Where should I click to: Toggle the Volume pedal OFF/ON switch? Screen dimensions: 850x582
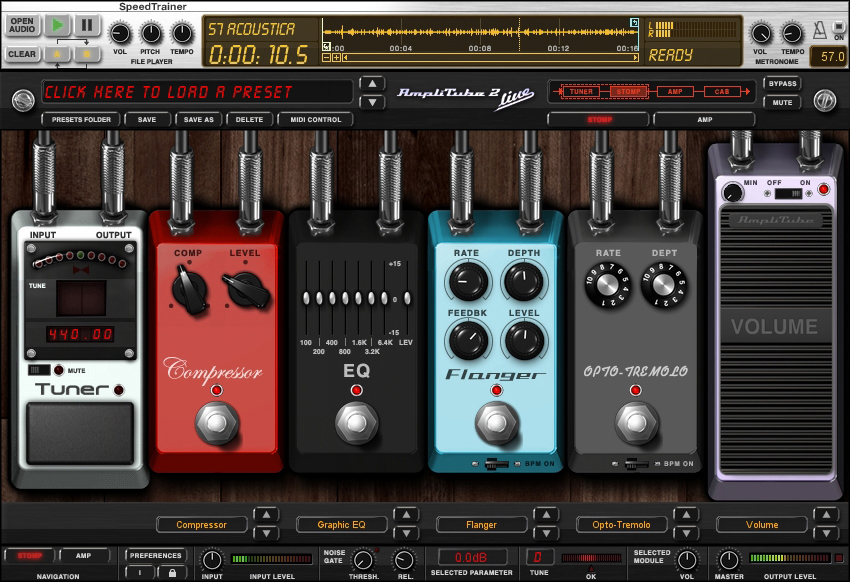788,193
